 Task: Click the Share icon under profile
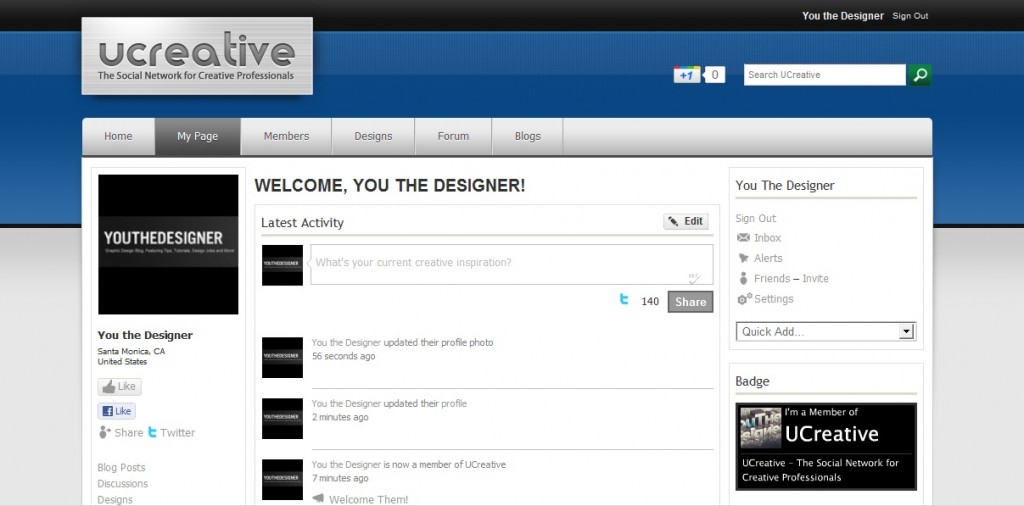click(x=105, y=432)
